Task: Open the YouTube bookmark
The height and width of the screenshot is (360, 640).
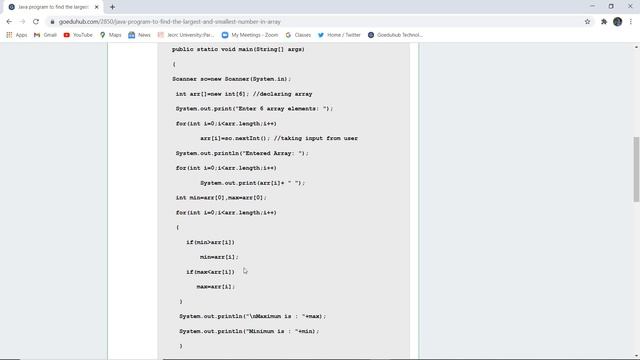Action: pyautogui.click(x=78, y=35)
